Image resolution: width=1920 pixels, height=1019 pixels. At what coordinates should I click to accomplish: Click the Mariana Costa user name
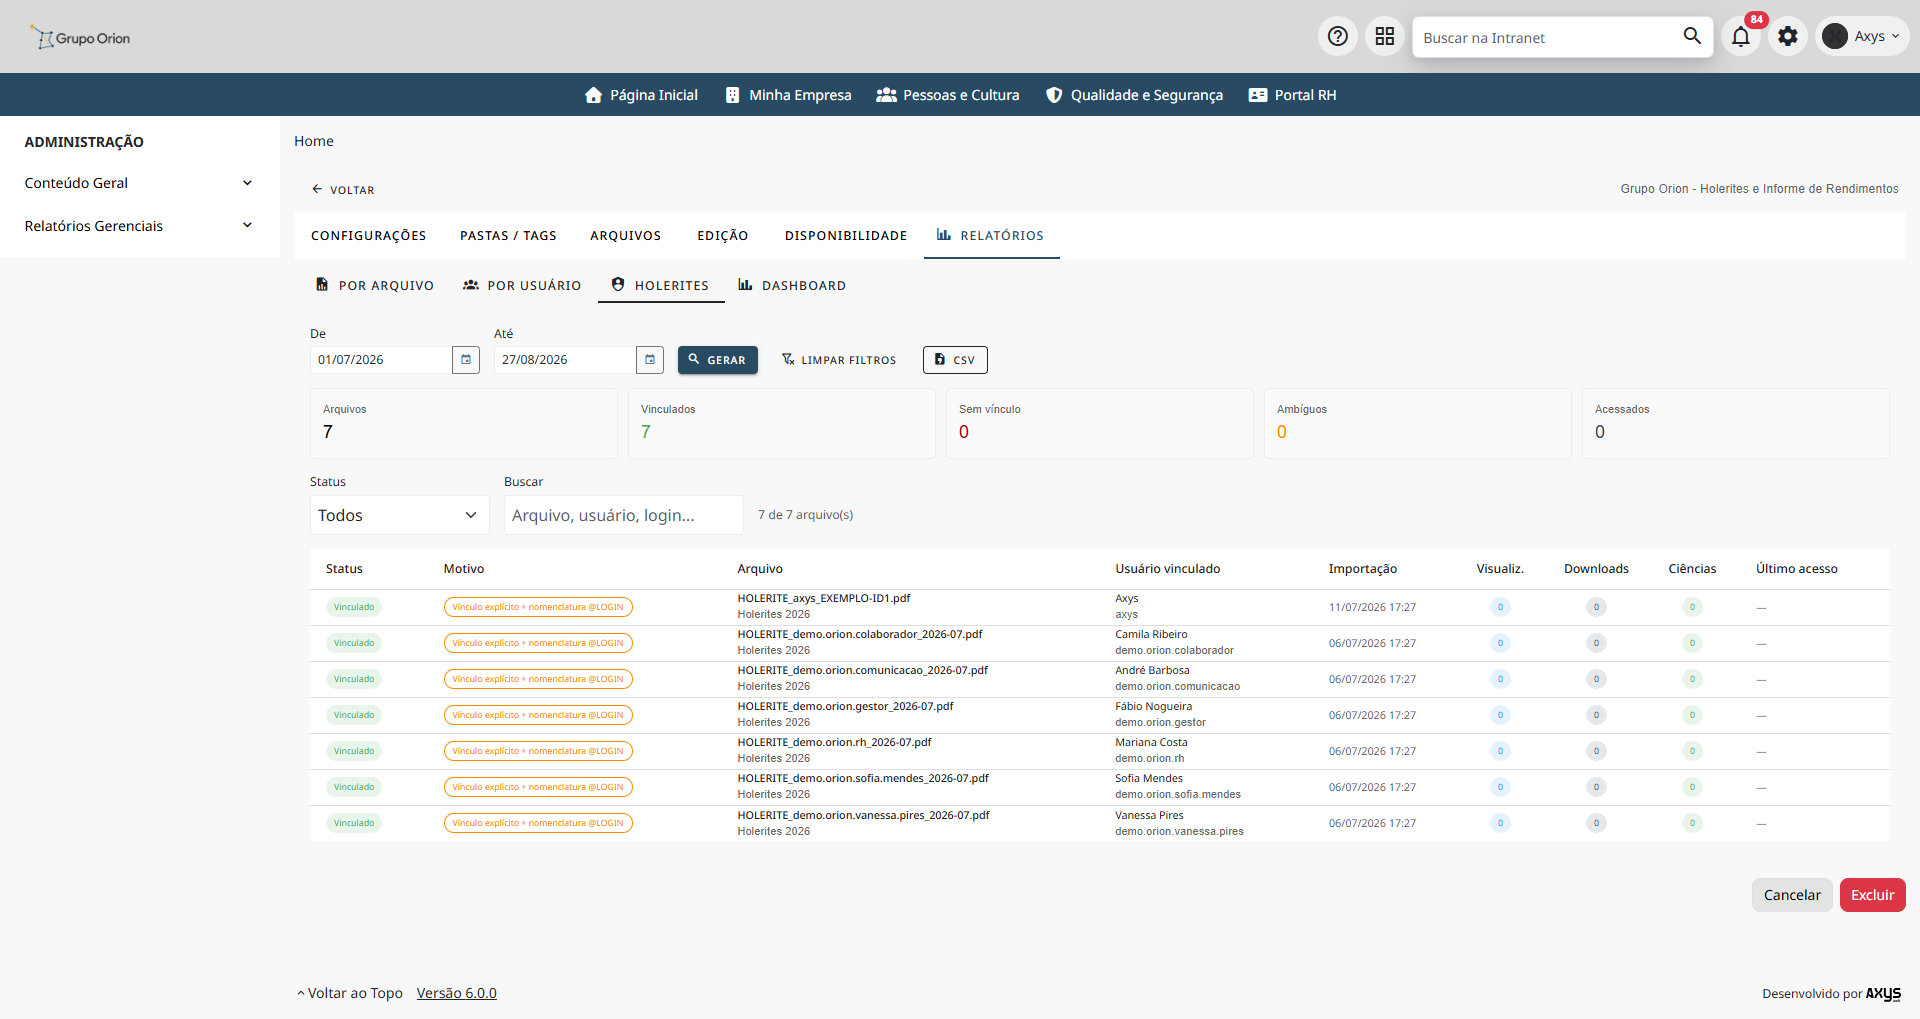[1151, 742]
